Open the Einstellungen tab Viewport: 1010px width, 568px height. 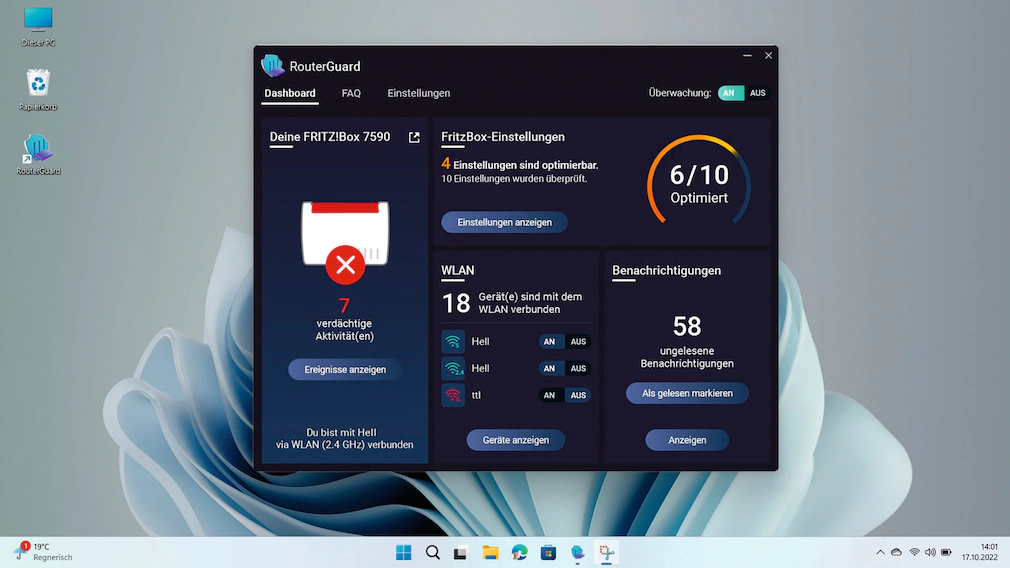tap(419, 93)
